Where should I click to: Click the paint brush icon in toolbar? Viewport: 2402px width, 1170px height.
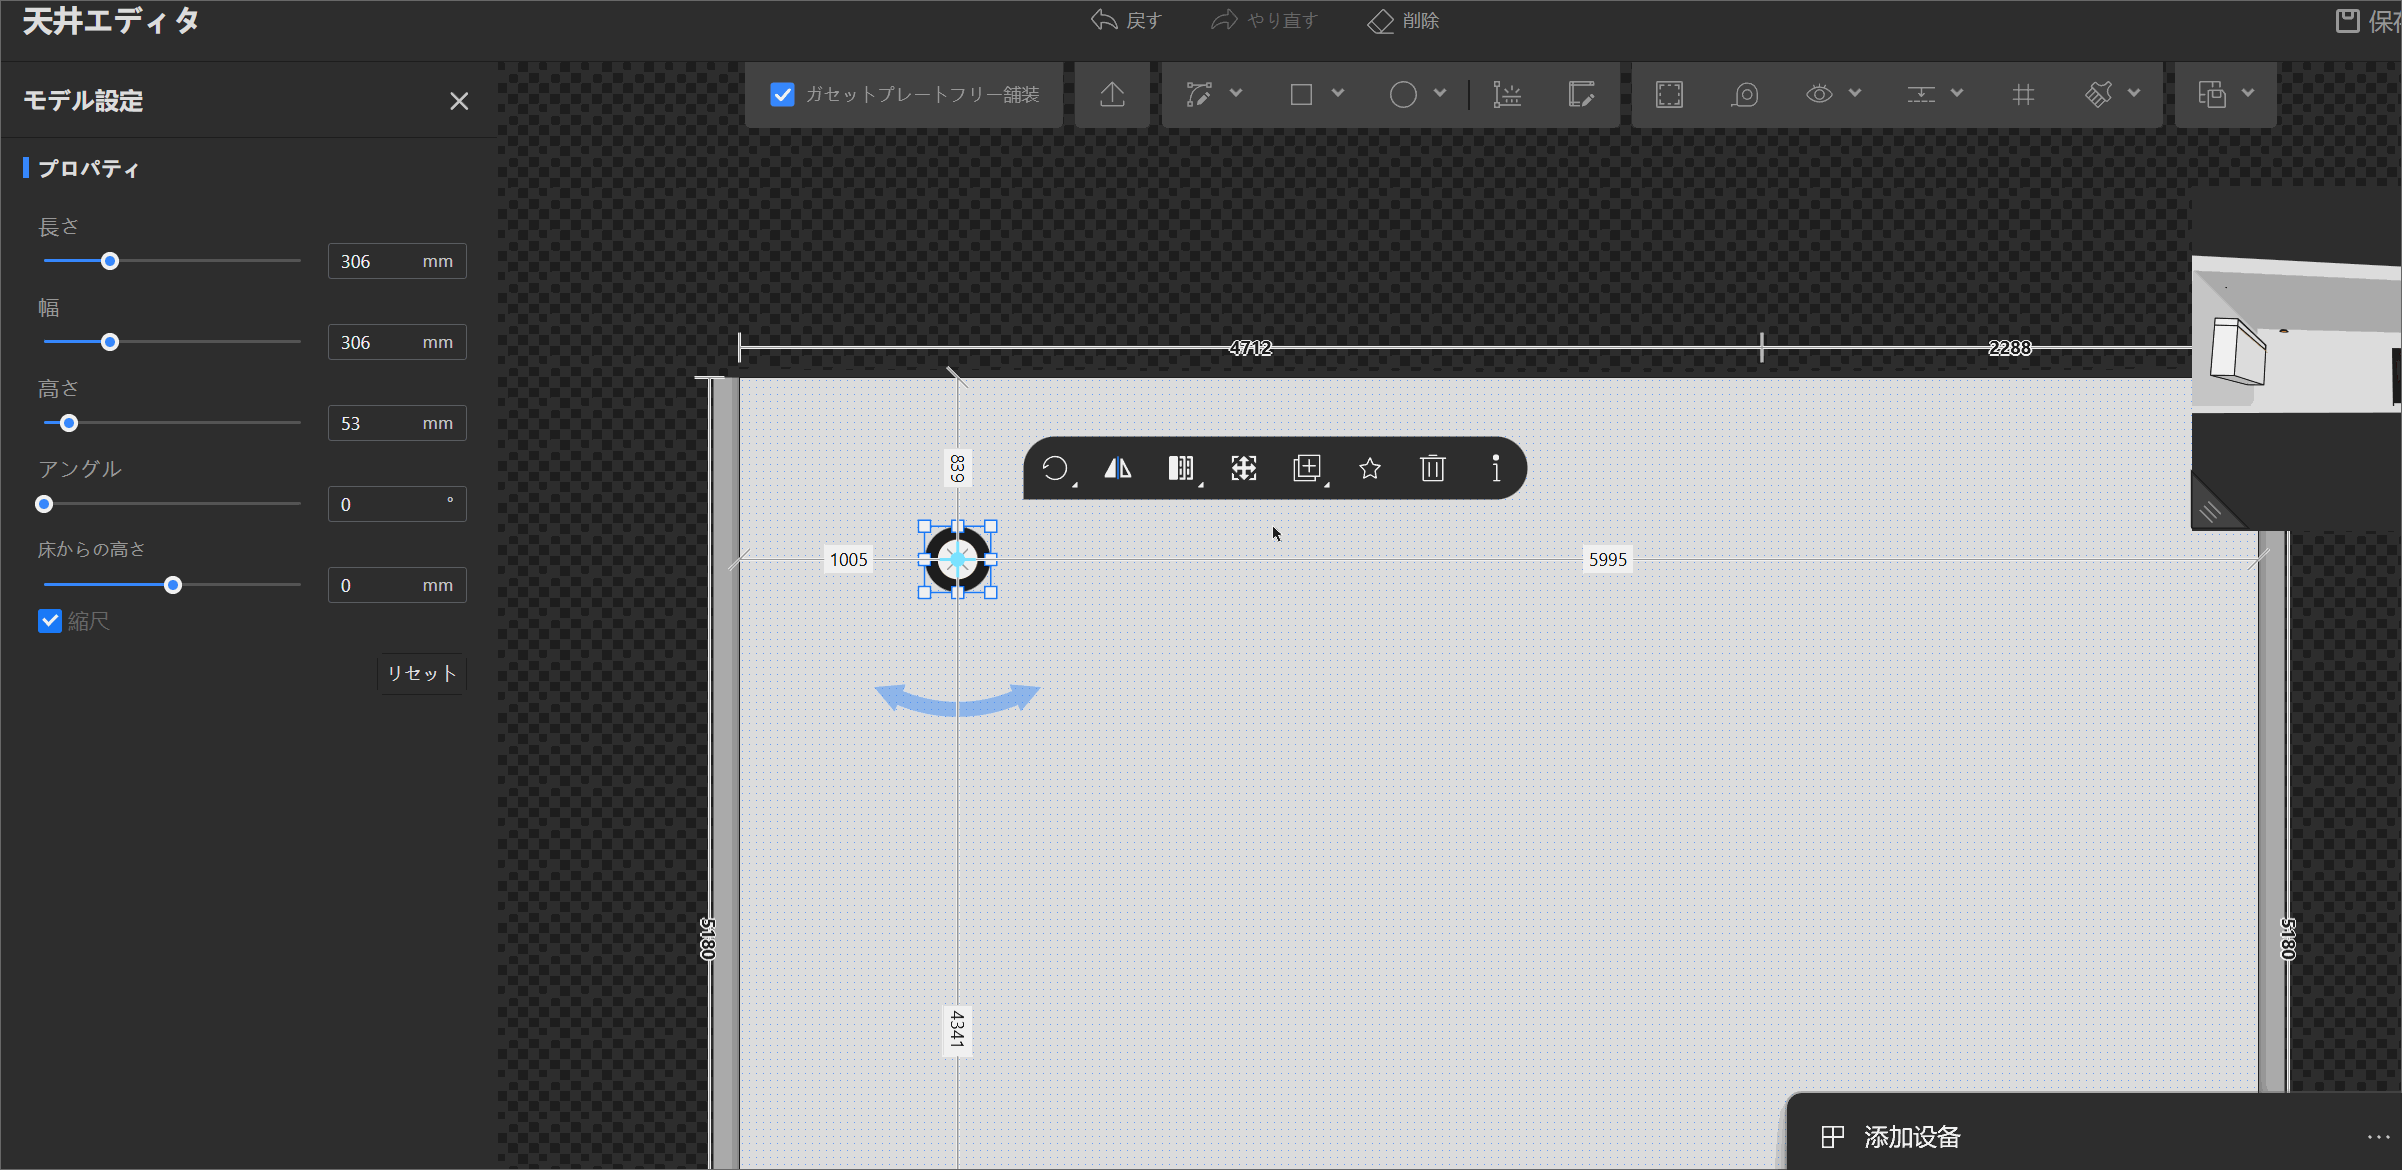[2099, 95]
